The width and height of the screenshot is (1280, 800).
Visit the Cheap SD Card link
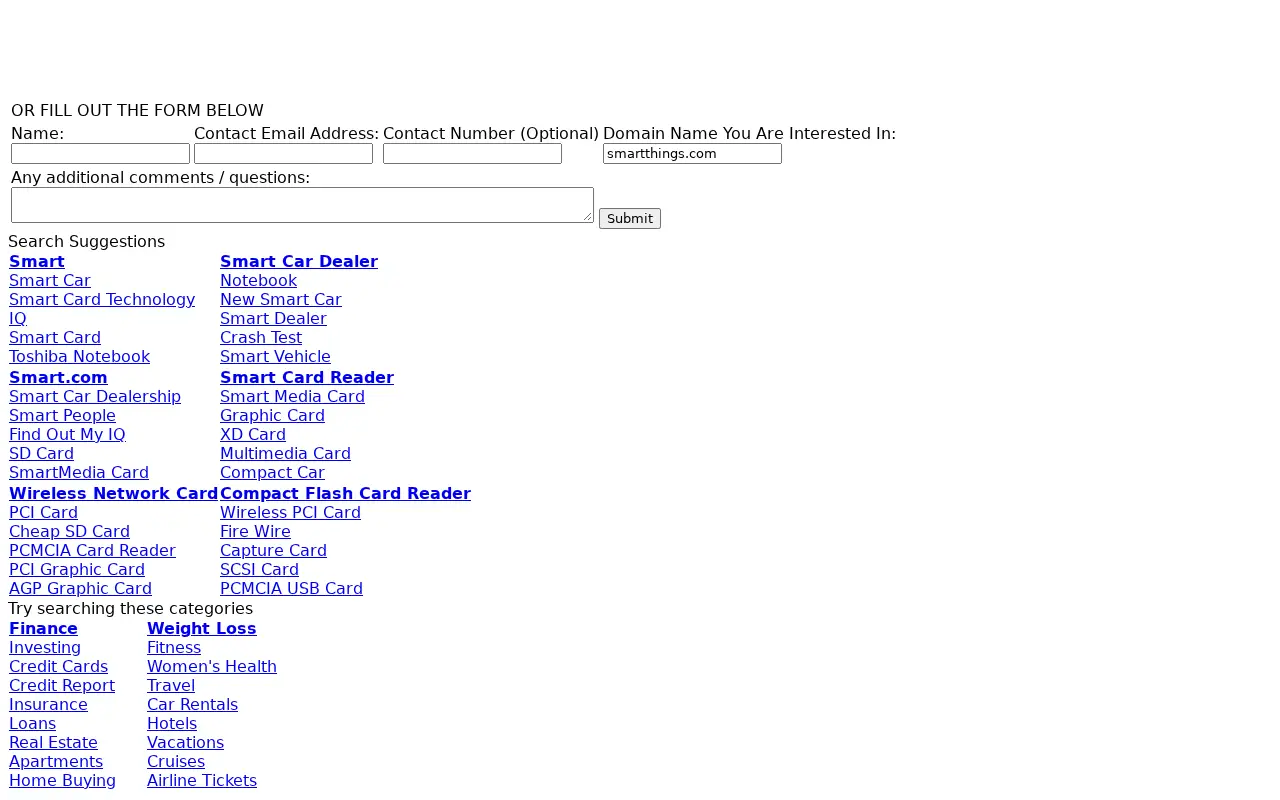coord(69,532)
